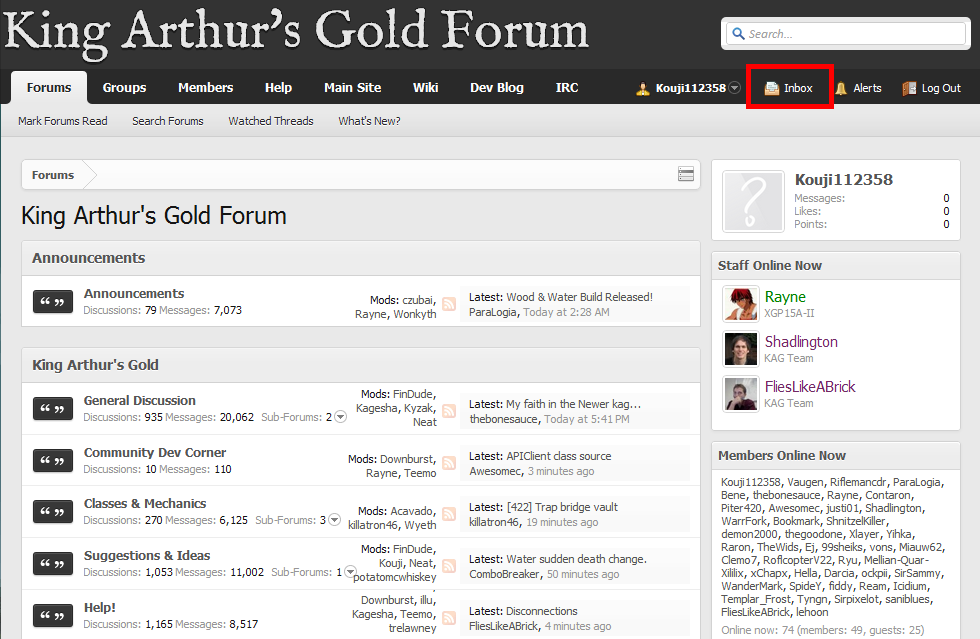980x639 pixels.
Task: Expand the Kouji112358 account dropdown arrow
Action: 735,88
